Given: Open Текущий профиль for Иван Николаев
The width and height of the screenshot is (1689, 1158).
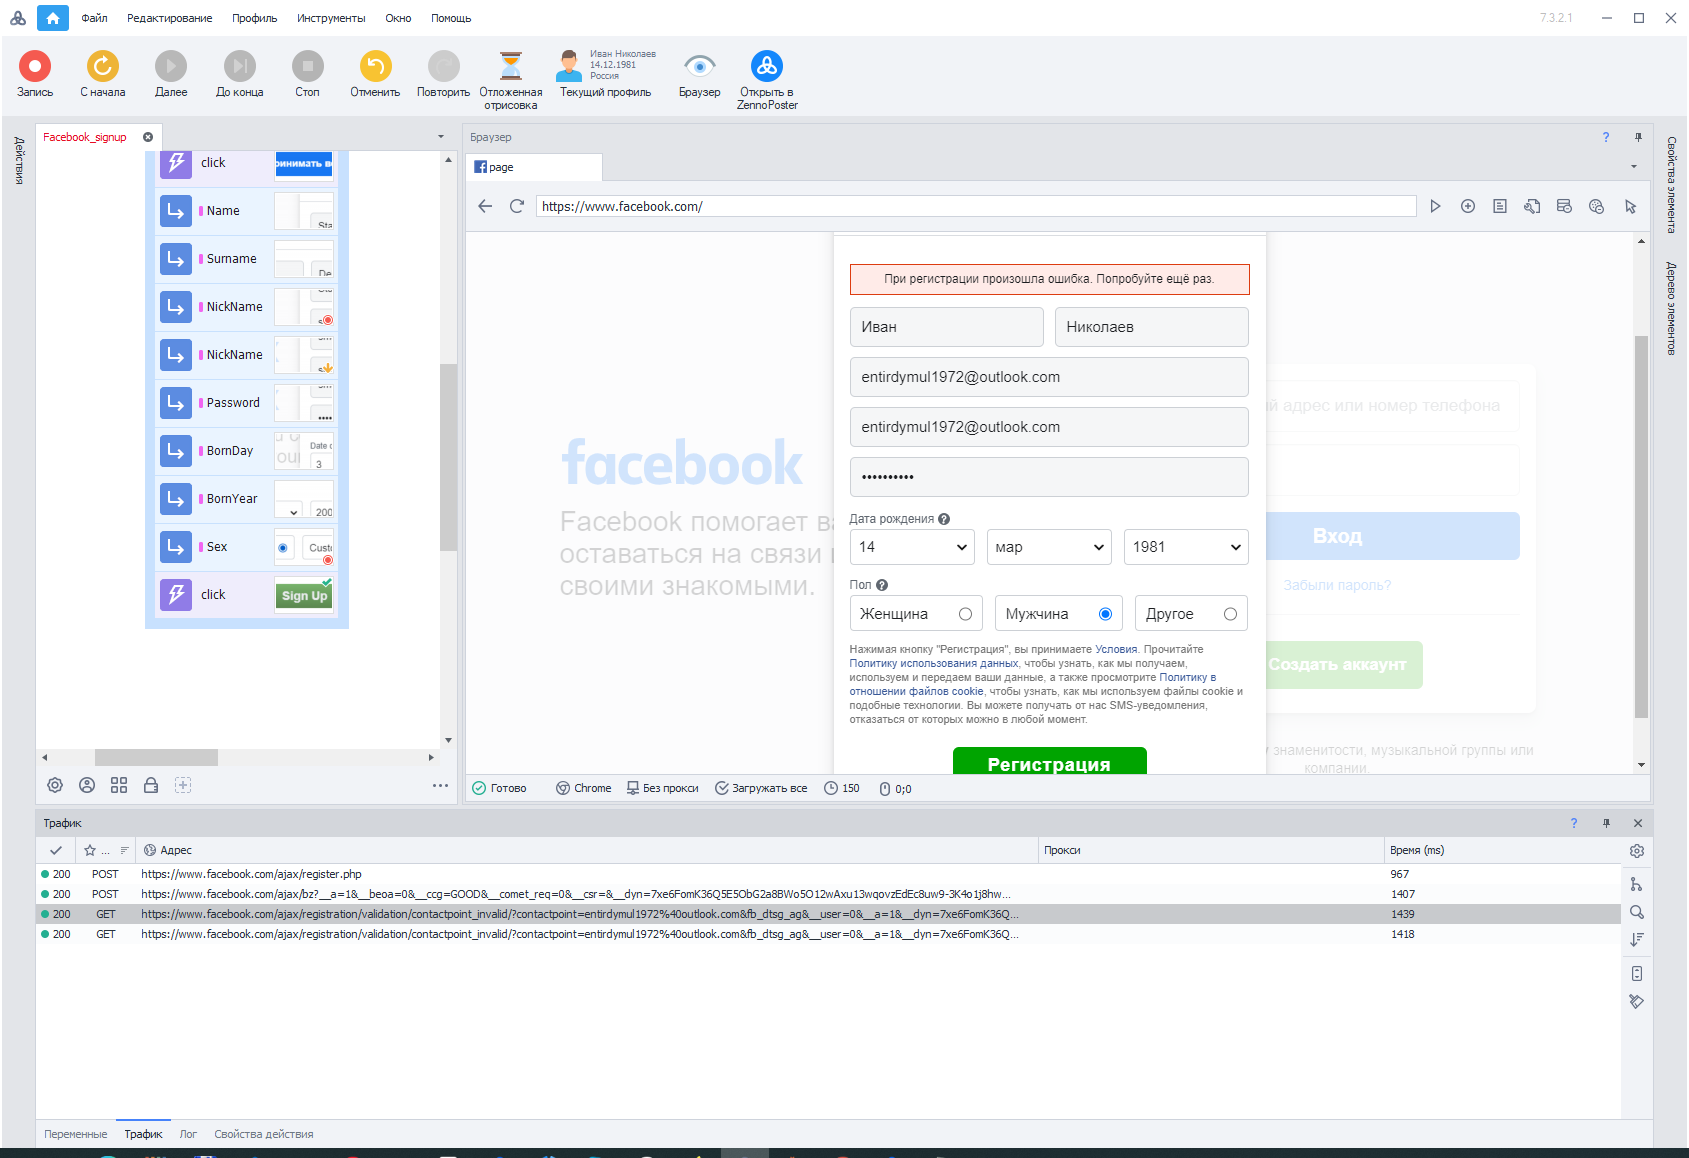Looking at the screenshot, I should click(x=605, y=74).
